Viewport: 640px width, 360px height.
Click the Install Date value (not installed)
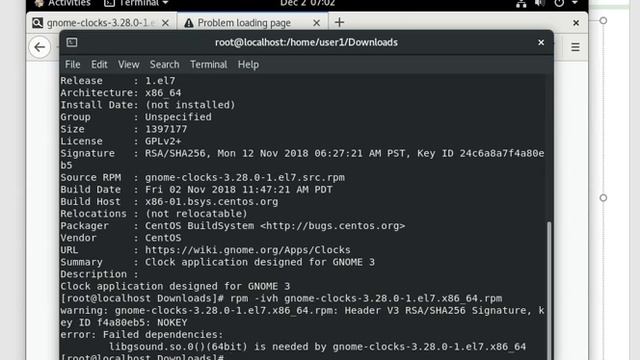pos(190,105)
